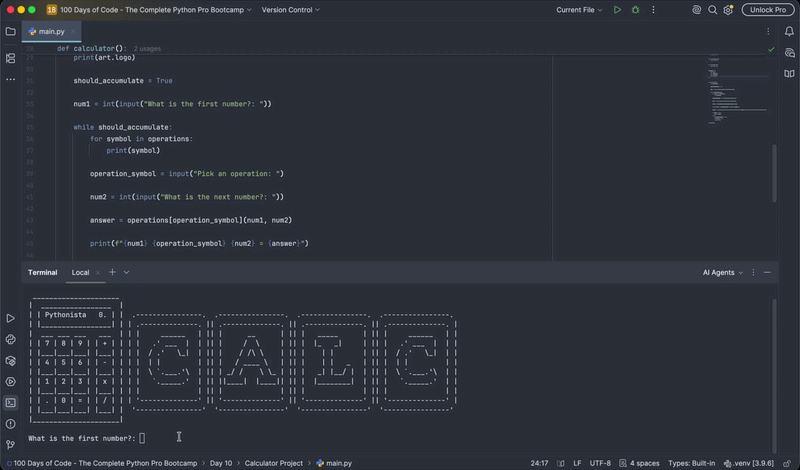
Task: Open Search Everywhere magnifier icon
Action: [x=712, y=10]
